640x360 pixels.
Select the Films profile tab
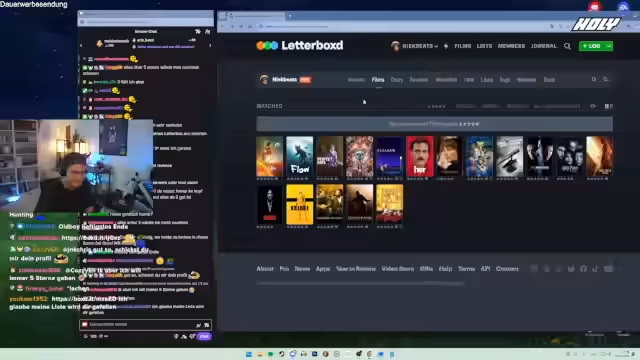[378, 80]
